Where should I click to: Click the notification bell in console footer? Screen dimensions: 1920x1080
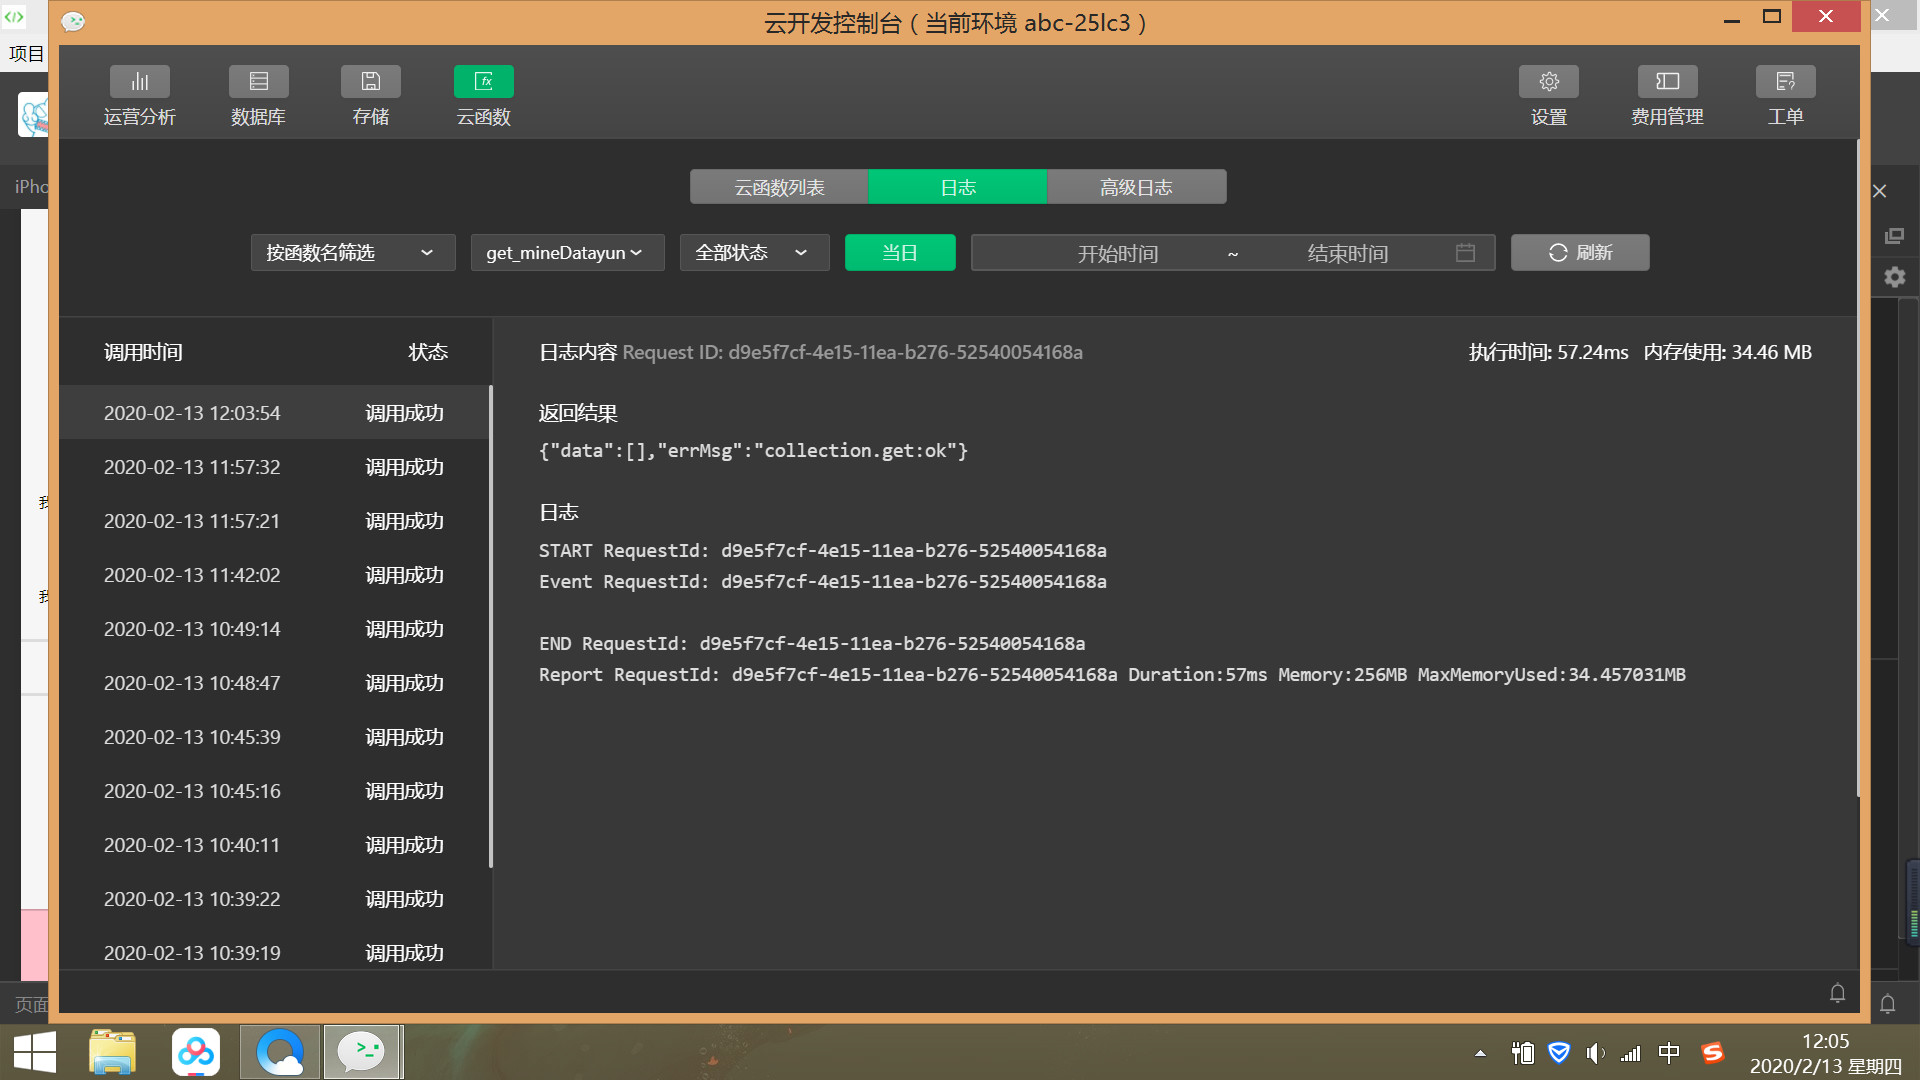1837,993
